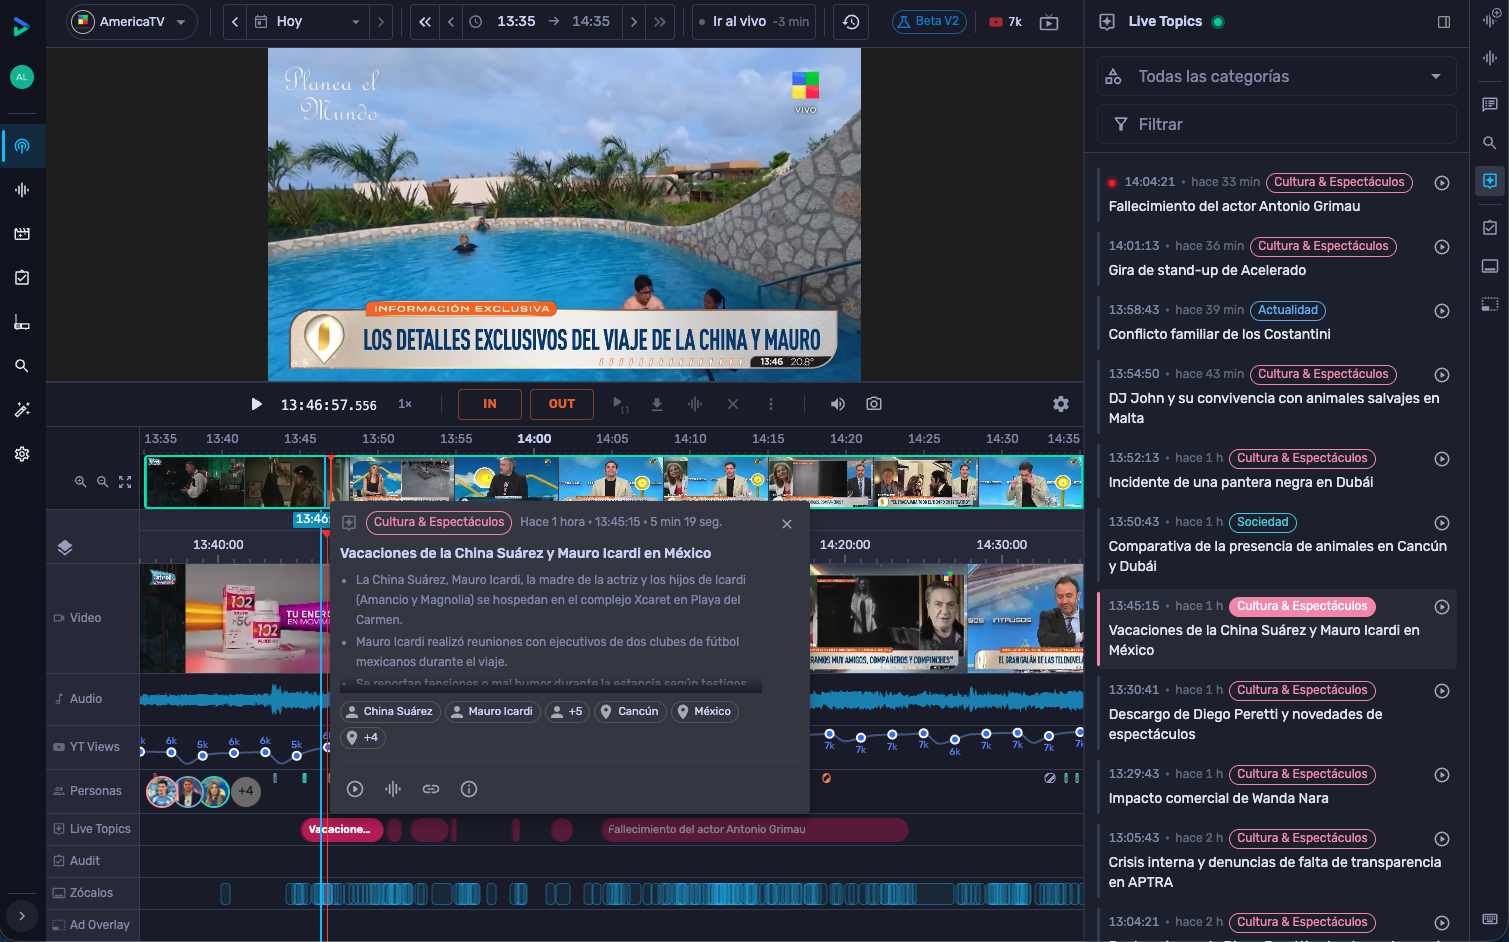Mute the player volume speaker icon
The height and width of the screenshot is (942, 1509).
coord(838,404)
